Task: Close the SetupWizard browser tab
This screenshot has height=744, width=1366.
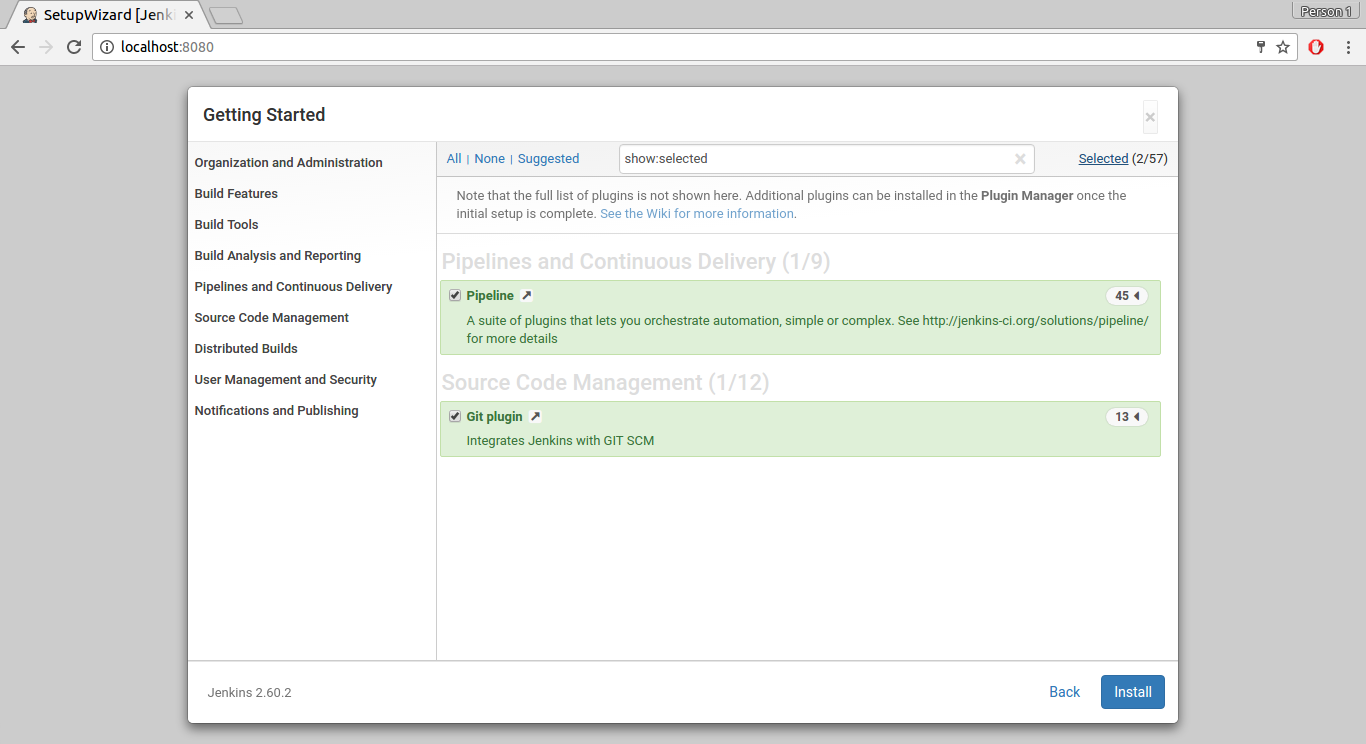Action: 189,15
